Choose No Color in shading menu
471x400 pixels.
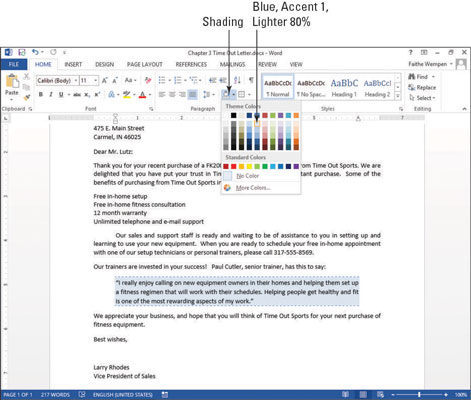click(247, 176)
